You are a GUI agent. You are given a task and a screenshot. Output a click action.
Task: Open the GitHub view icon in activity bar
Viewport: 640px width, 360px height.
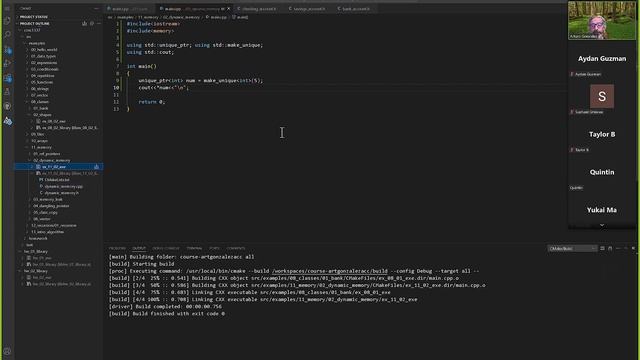coord(7,107)
